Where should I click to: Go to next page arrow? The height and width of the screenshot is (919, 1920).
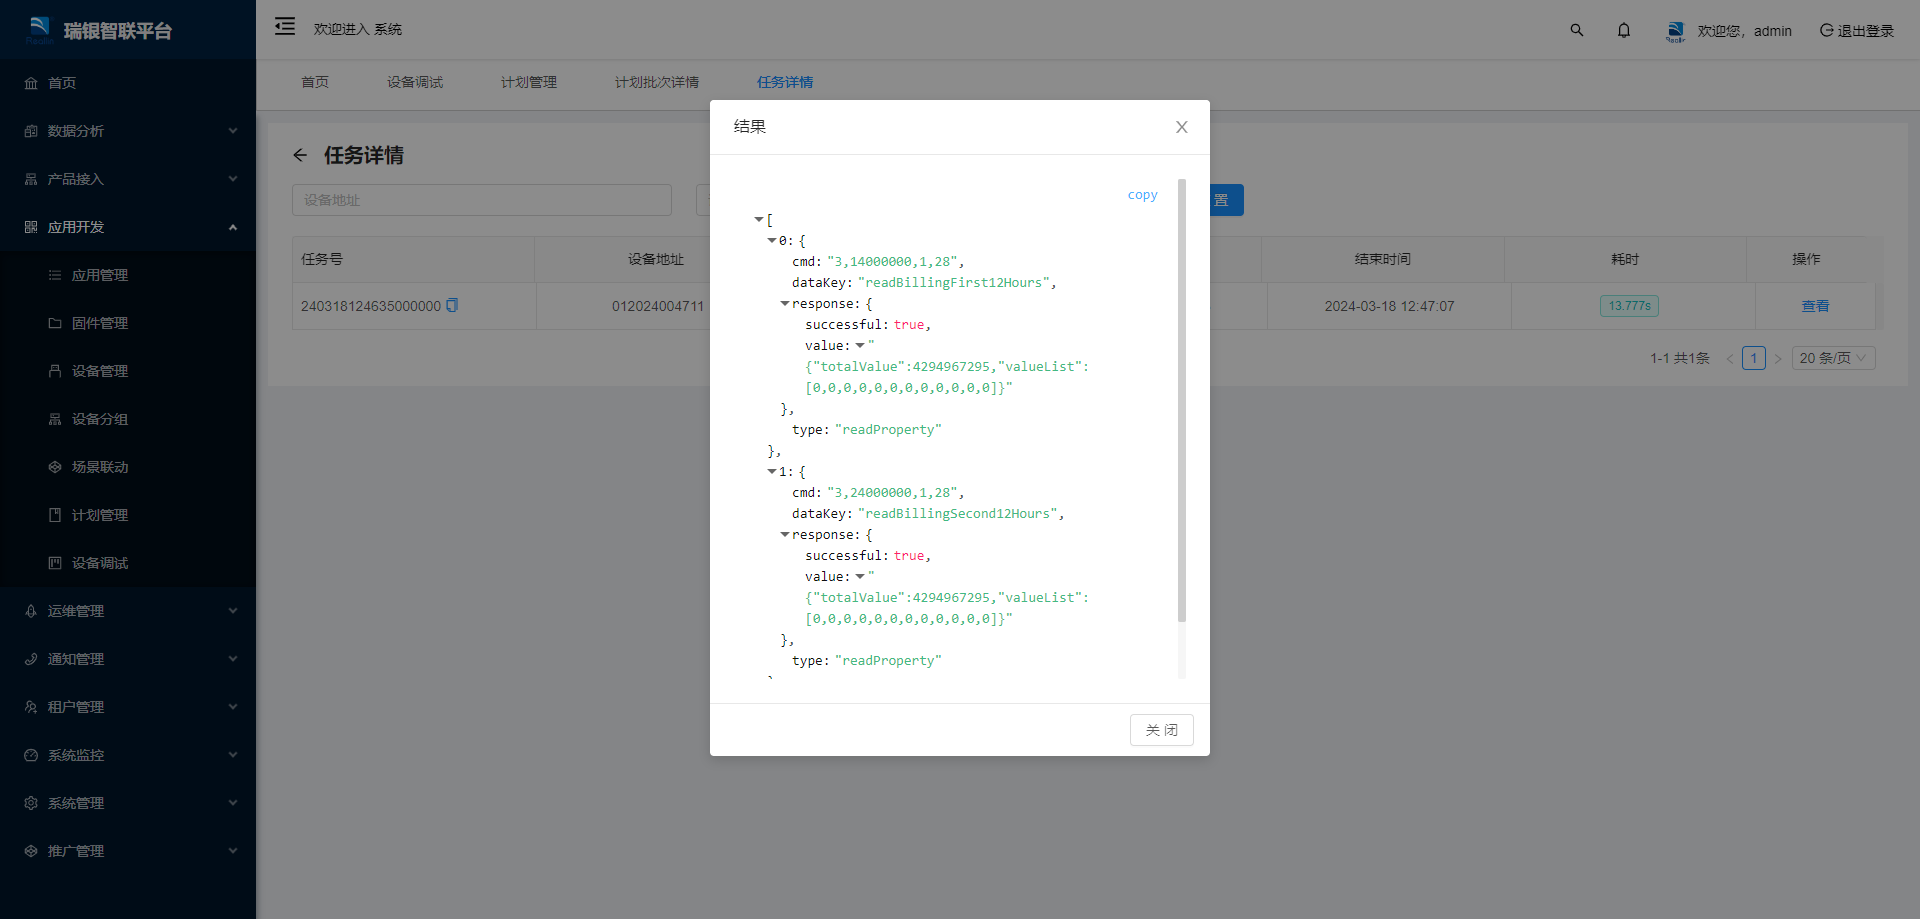[1778, 358]
